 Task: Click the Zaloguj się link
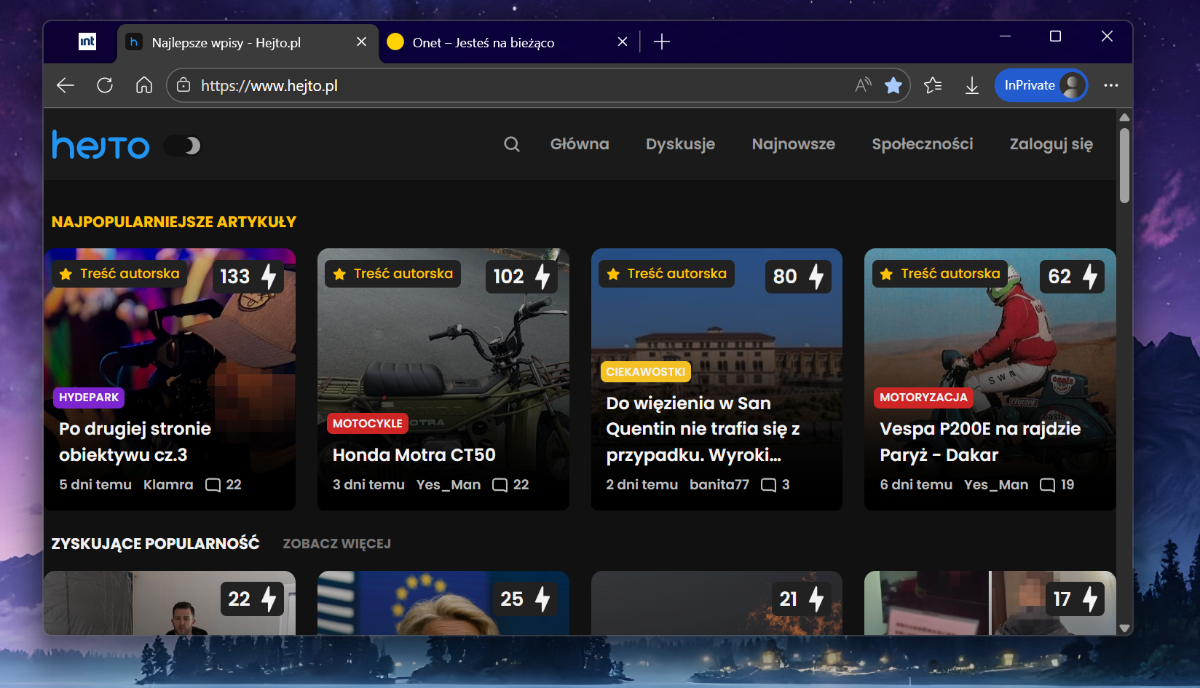tap(1051, 144)
